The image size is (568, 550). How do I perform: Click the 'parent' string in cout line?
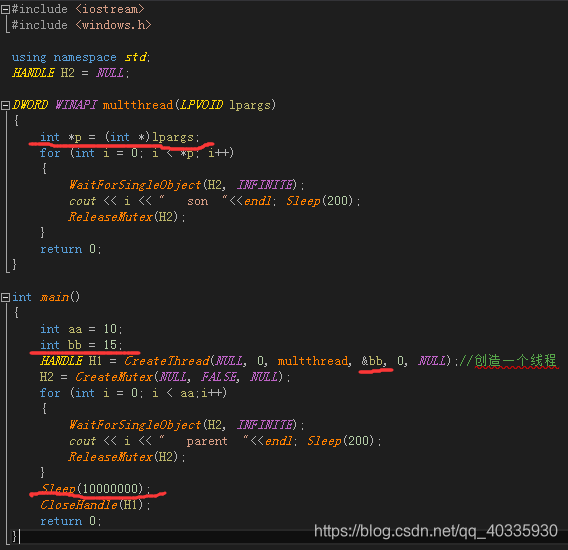(207, 441)
